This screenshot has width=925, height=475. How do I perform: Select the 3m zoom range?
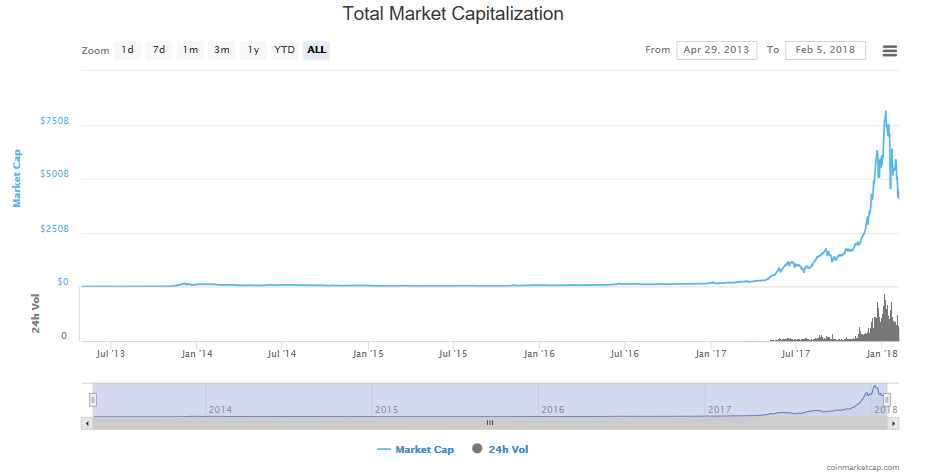222,50
